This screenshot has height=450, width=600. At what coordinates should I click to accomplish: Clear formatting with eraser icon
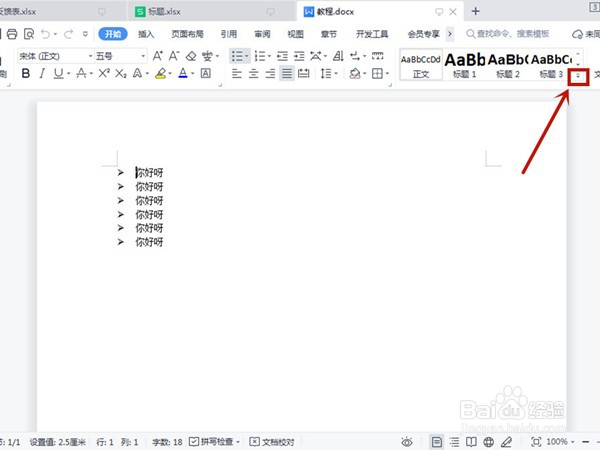[x=191, y=56]
